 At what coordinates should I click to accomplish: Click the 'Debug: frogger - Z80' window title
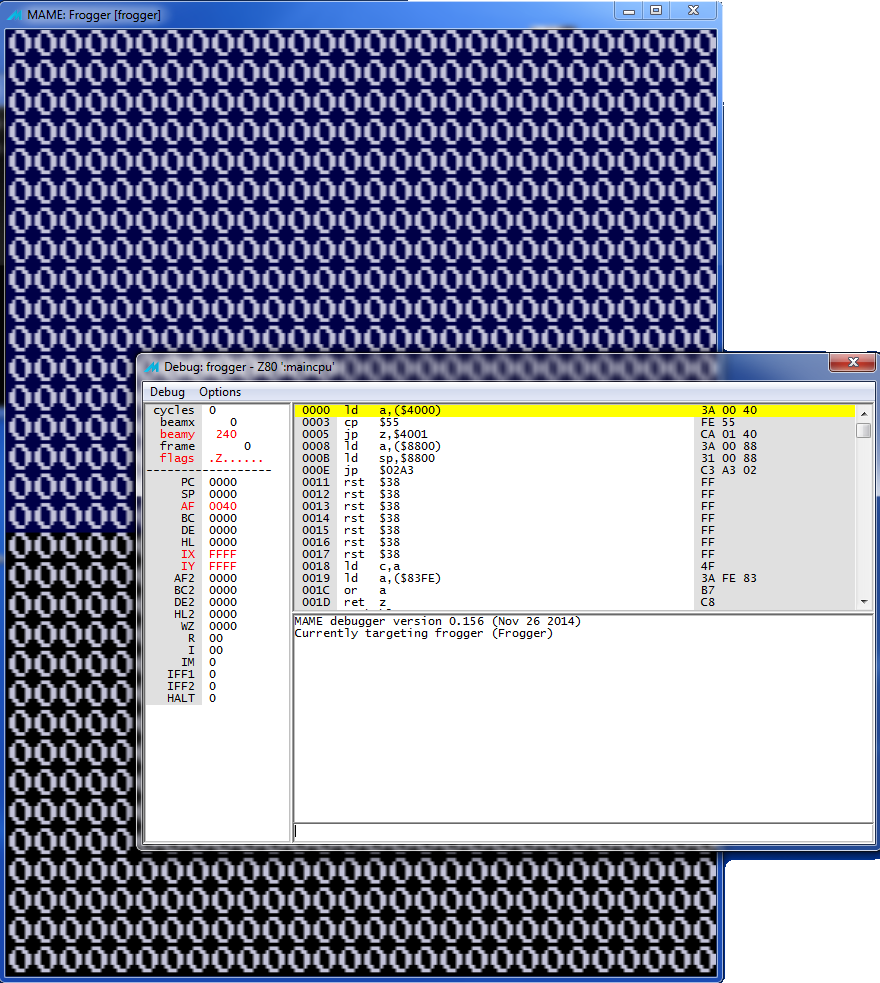pos(249,367)
